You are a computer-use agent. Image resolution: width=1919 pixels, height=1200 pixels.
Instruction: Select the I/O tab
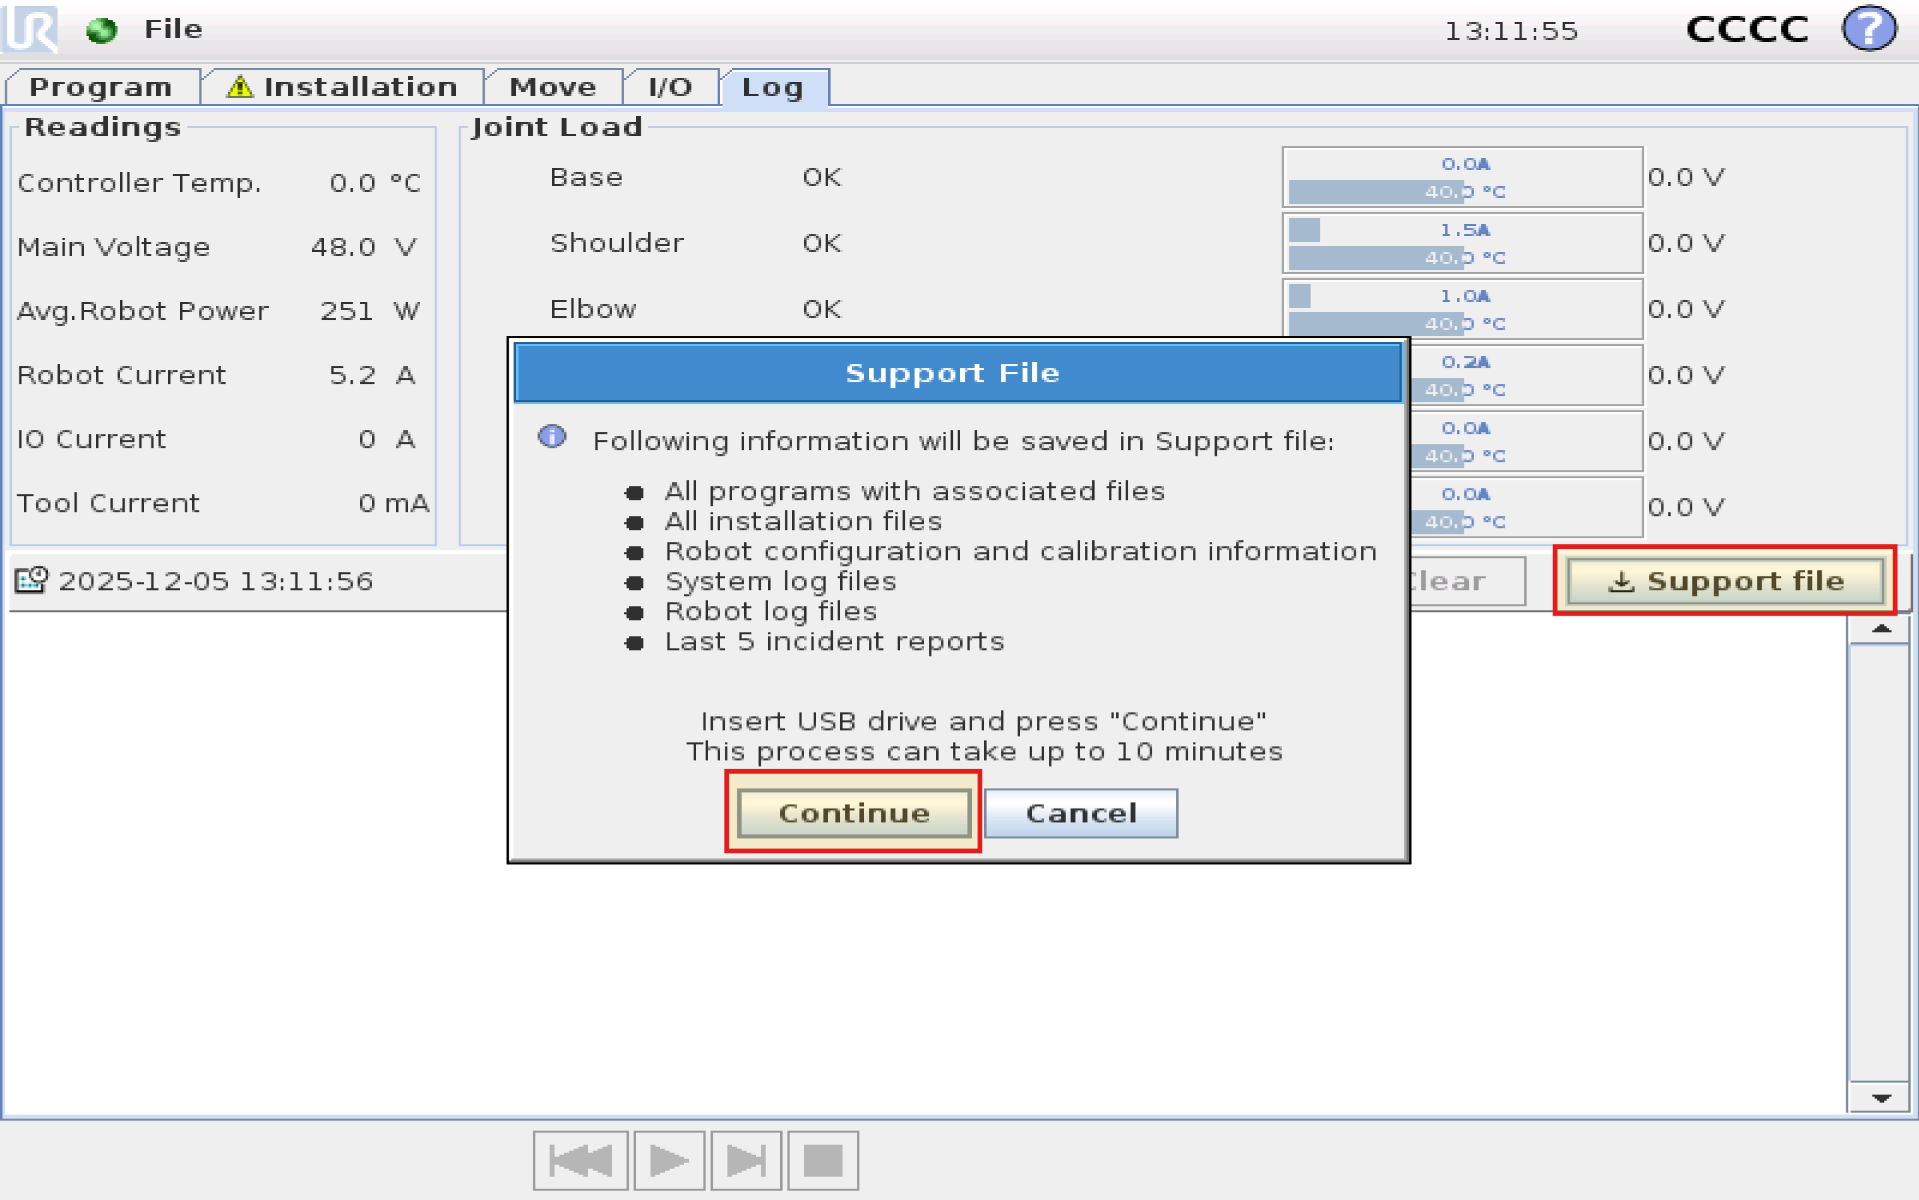[x=669, y=87]
